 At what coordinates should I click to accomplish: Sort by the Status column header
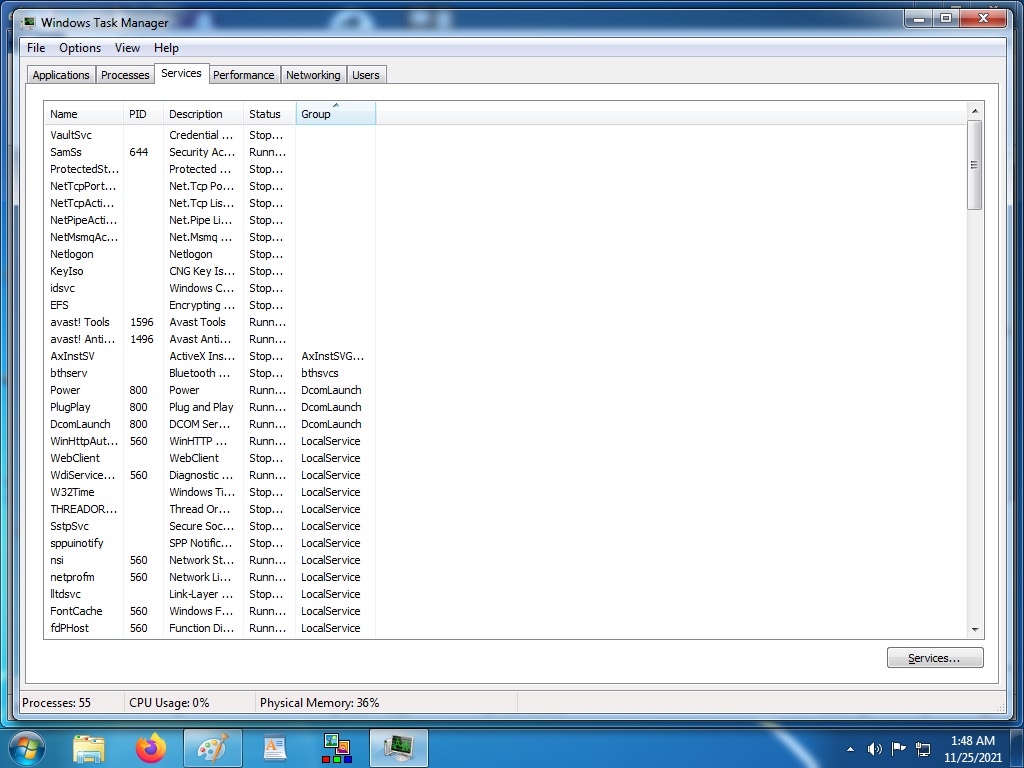point(270,114)
